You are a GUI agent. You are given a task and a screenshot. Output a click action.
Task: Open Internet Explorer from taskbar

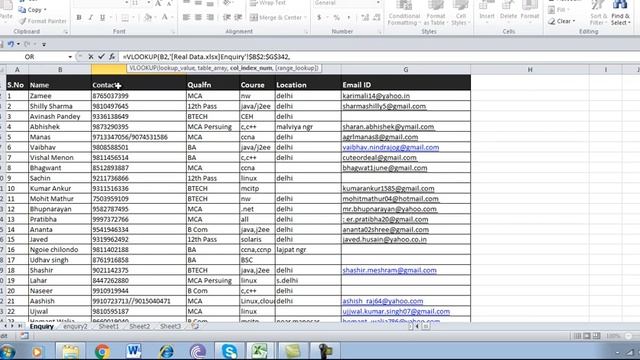pos(166,351)
